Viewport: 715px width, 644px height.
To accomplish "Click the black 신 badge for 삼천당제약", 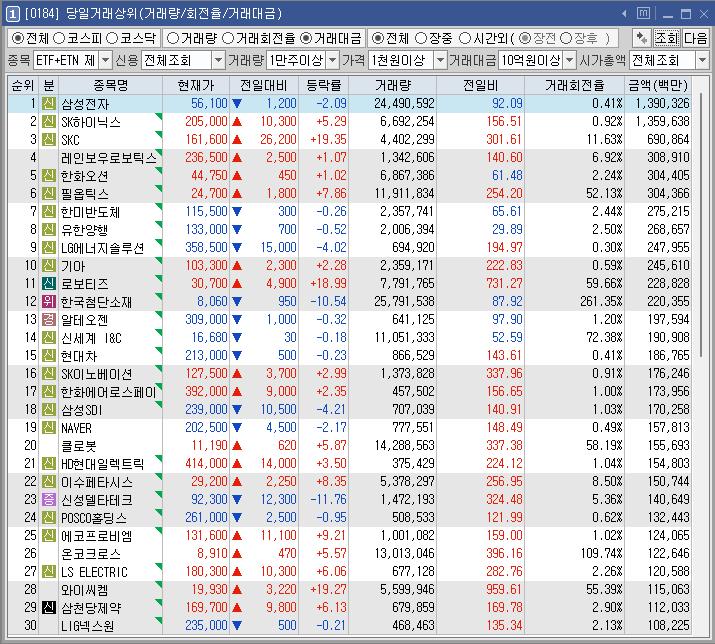I will point(49,607).
